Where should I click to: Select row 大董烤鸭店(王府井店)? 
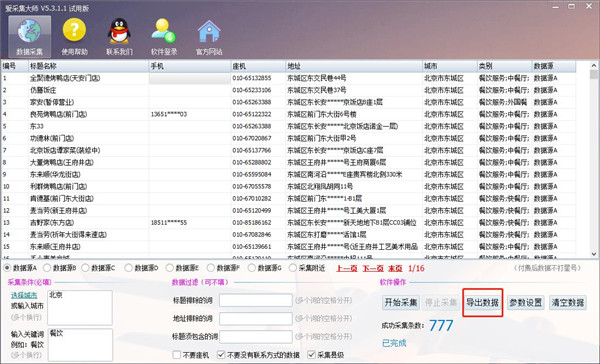coord(289,162)
